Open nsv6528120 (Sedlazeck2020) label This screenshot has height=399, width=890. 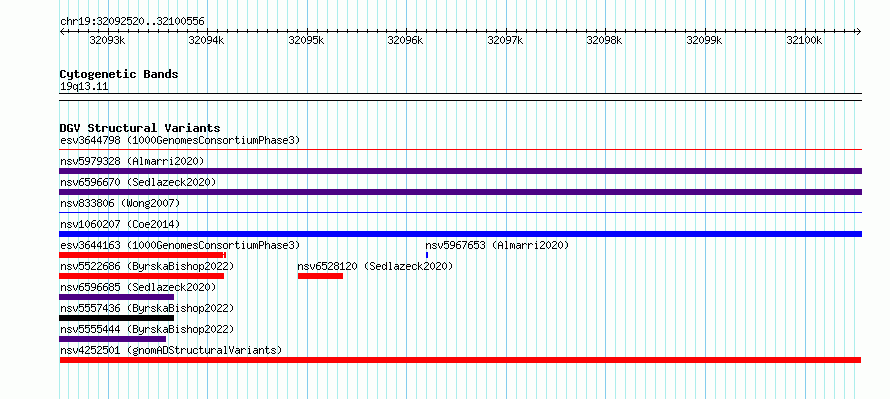376,266
